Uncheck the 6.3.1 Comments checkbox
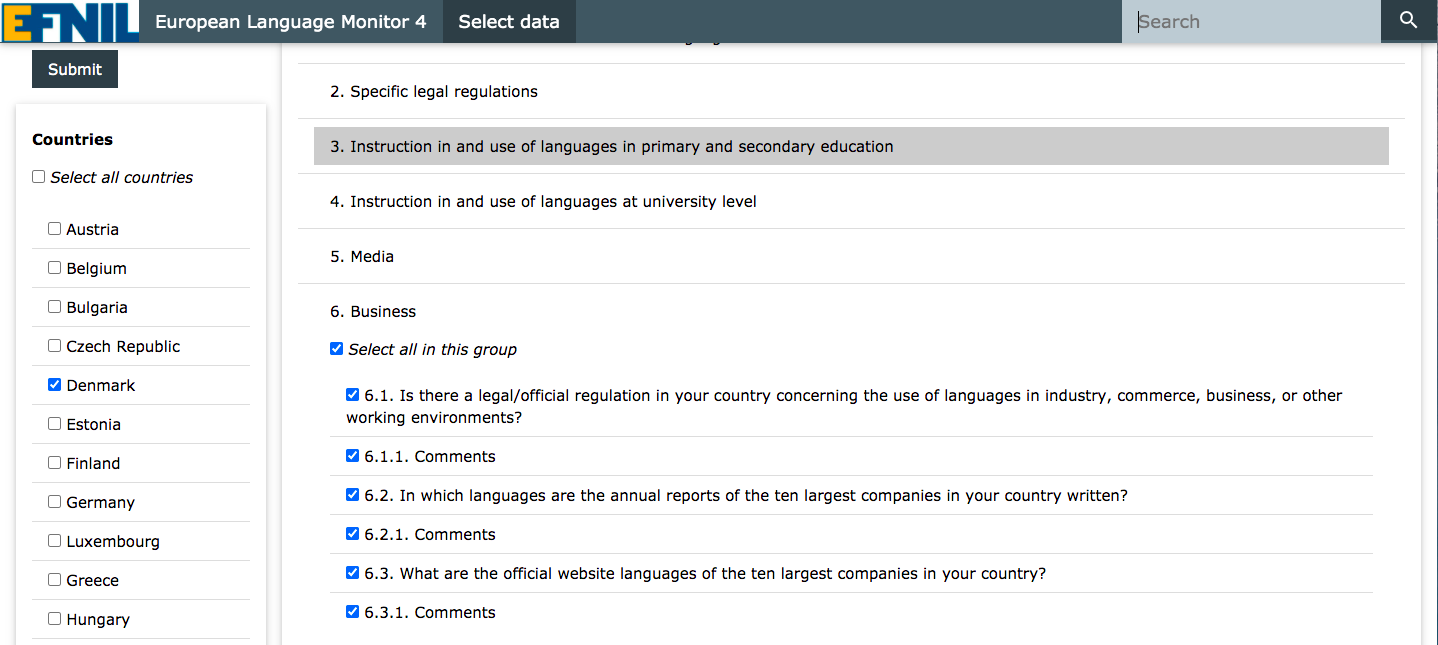The image size is (1438, 645). pyautogui.click(x=352, y=612)
